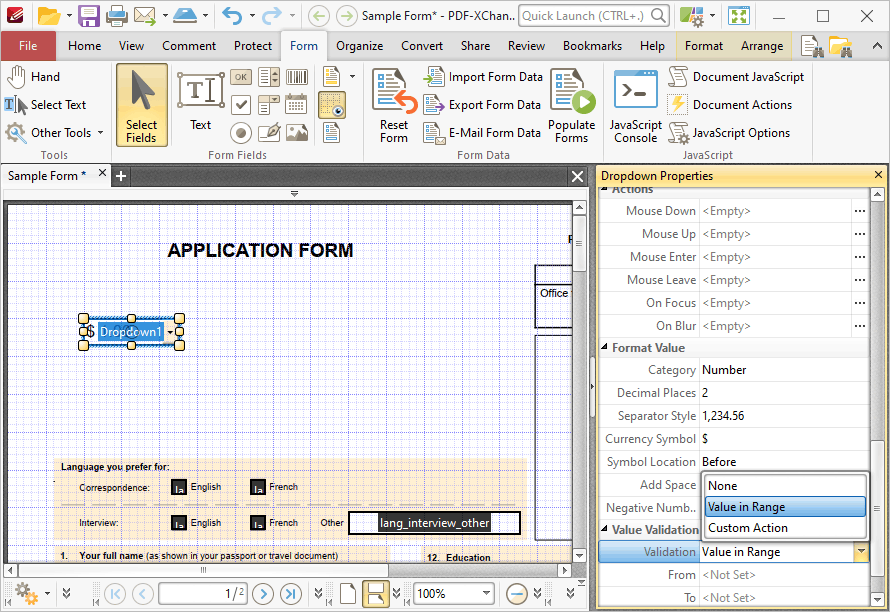Click Import Form Data
This screenshot has width=890, height=612.
click(483, 77)
